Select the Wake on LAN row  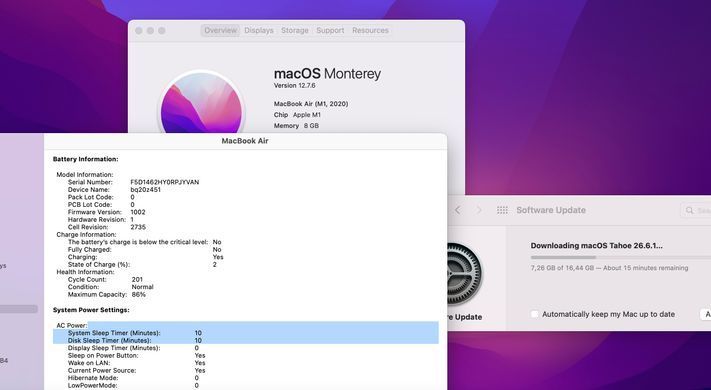click(x=136, y=363)
